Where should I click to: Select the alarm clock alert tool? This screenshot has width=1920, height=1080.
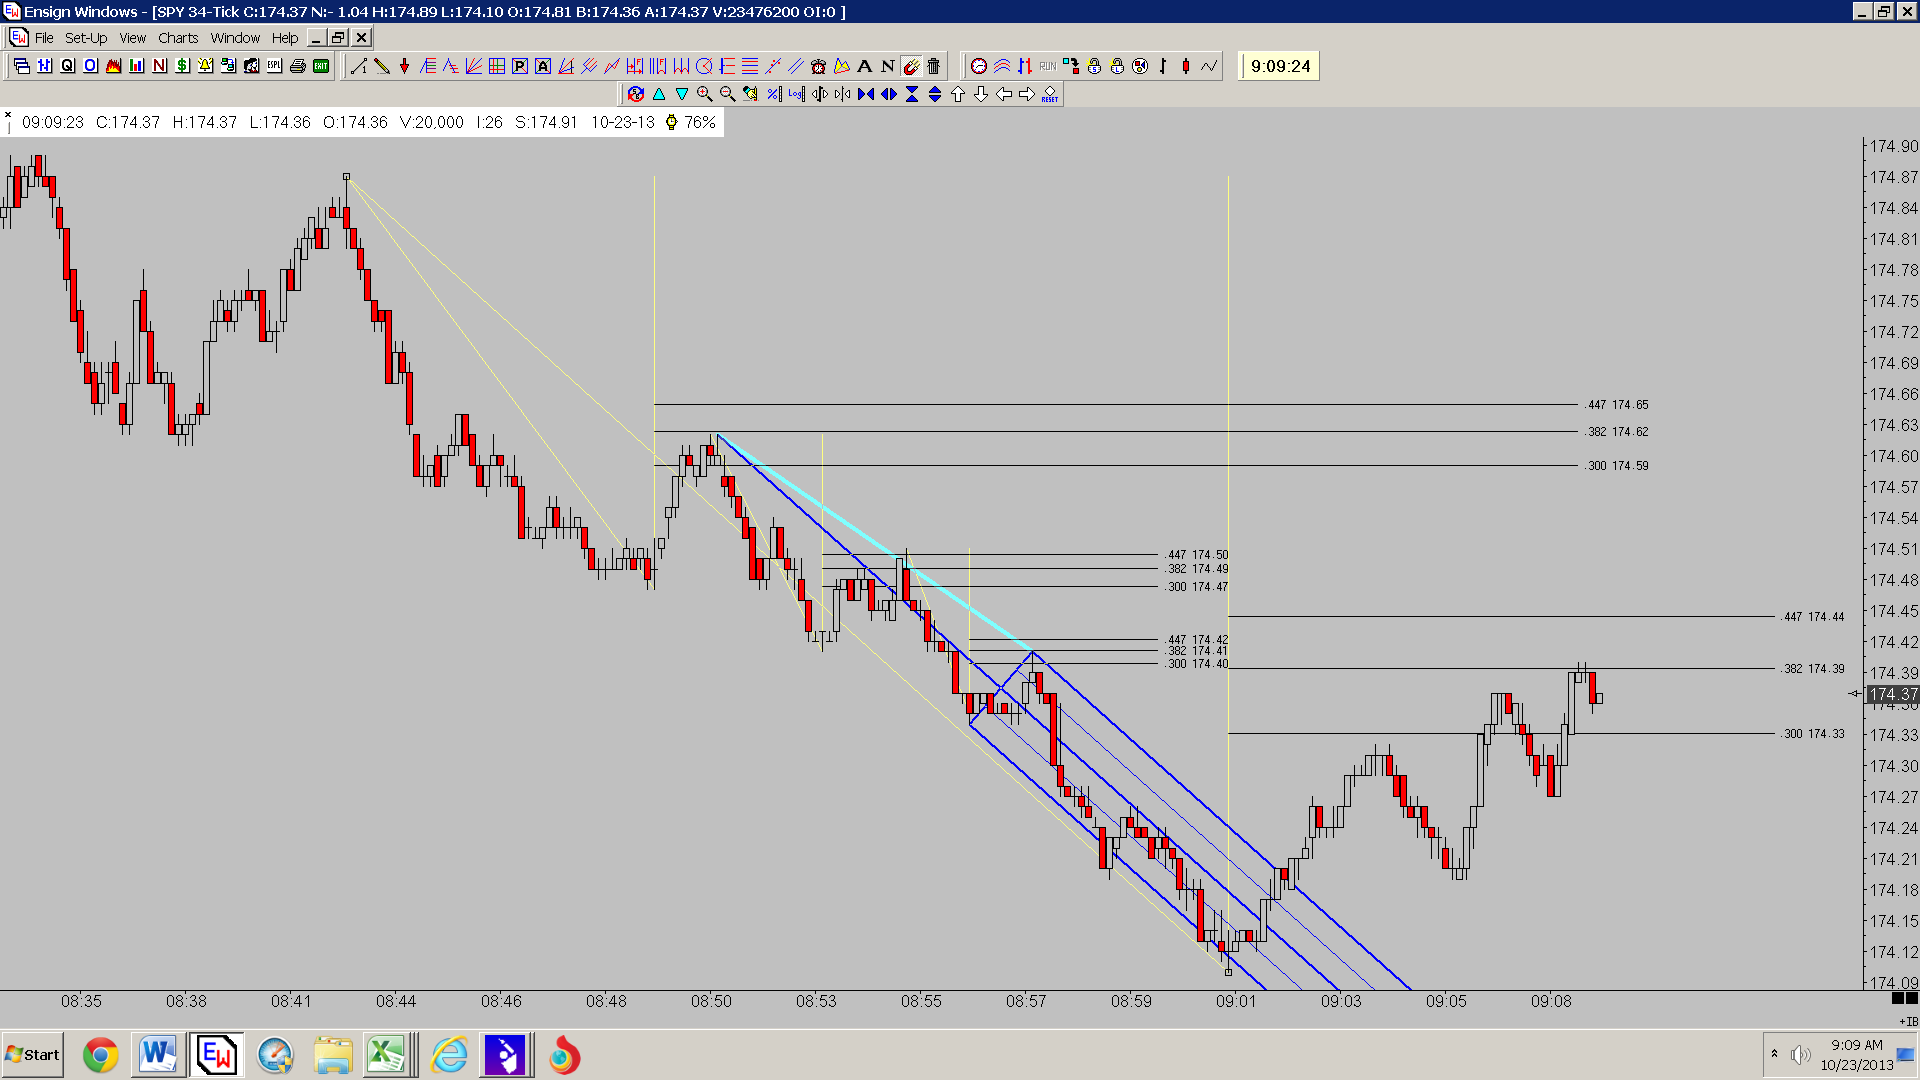click(819, 66)
